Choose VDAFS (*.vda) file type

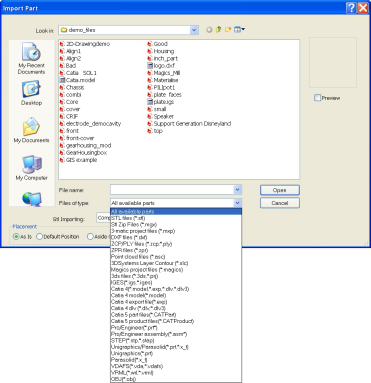click(176, 366)
